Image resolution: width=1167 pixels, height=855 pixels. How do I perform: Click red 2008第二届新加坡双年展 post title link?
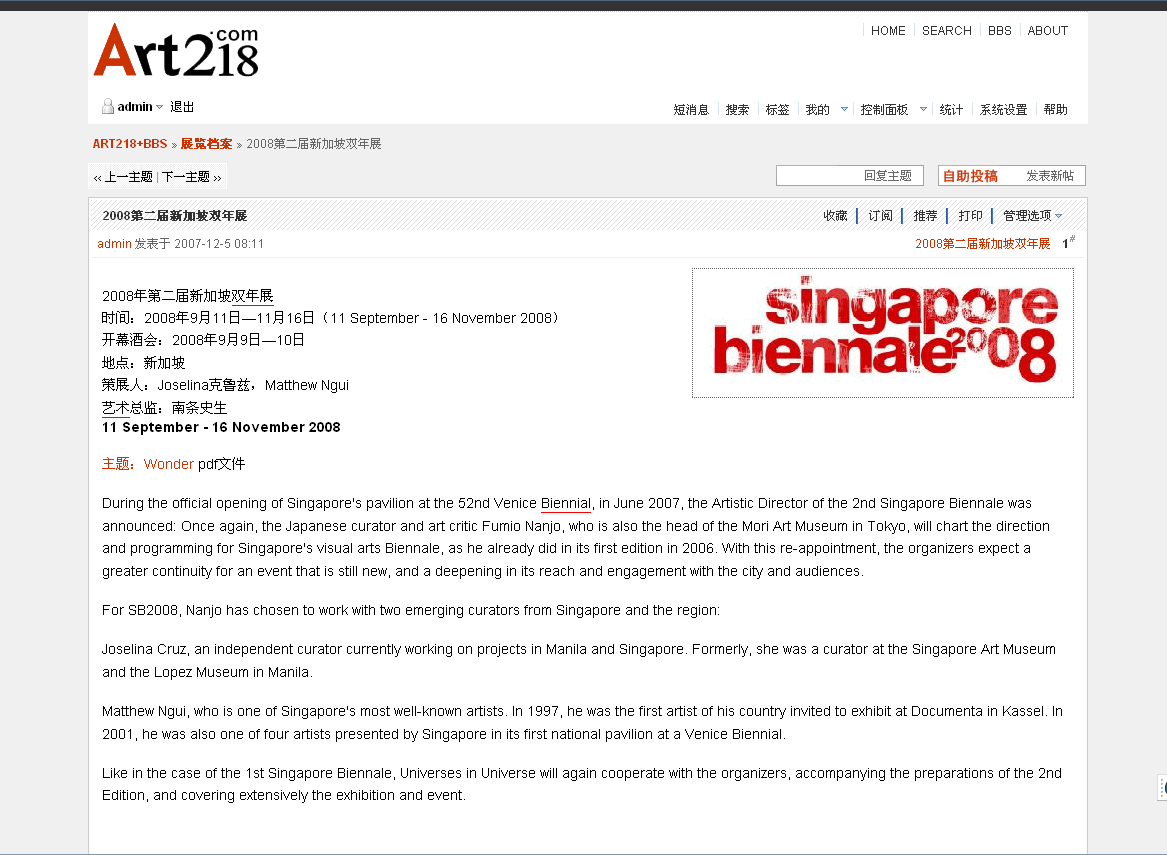tap(982, 243)
